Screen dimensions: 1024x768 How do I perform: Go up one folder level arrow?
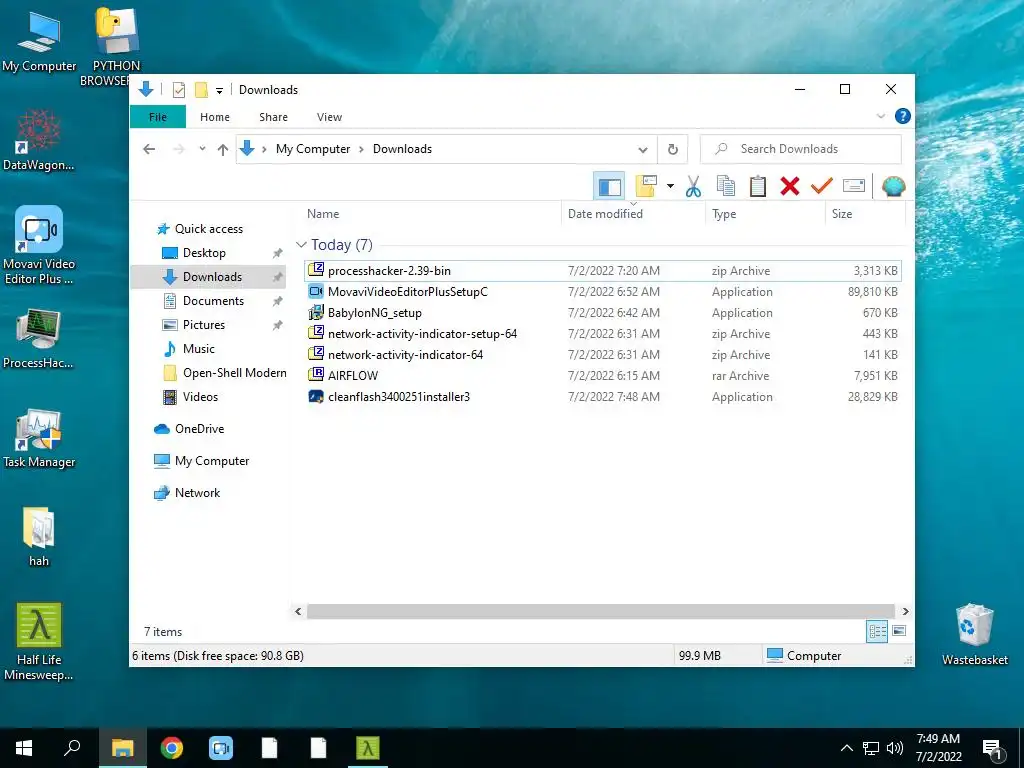(223, 150)
